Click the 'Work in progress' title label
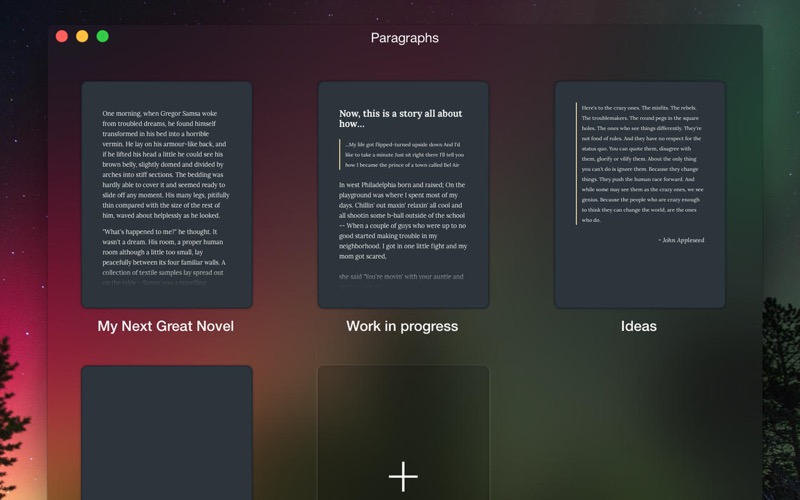 click(x=402, y=326)
